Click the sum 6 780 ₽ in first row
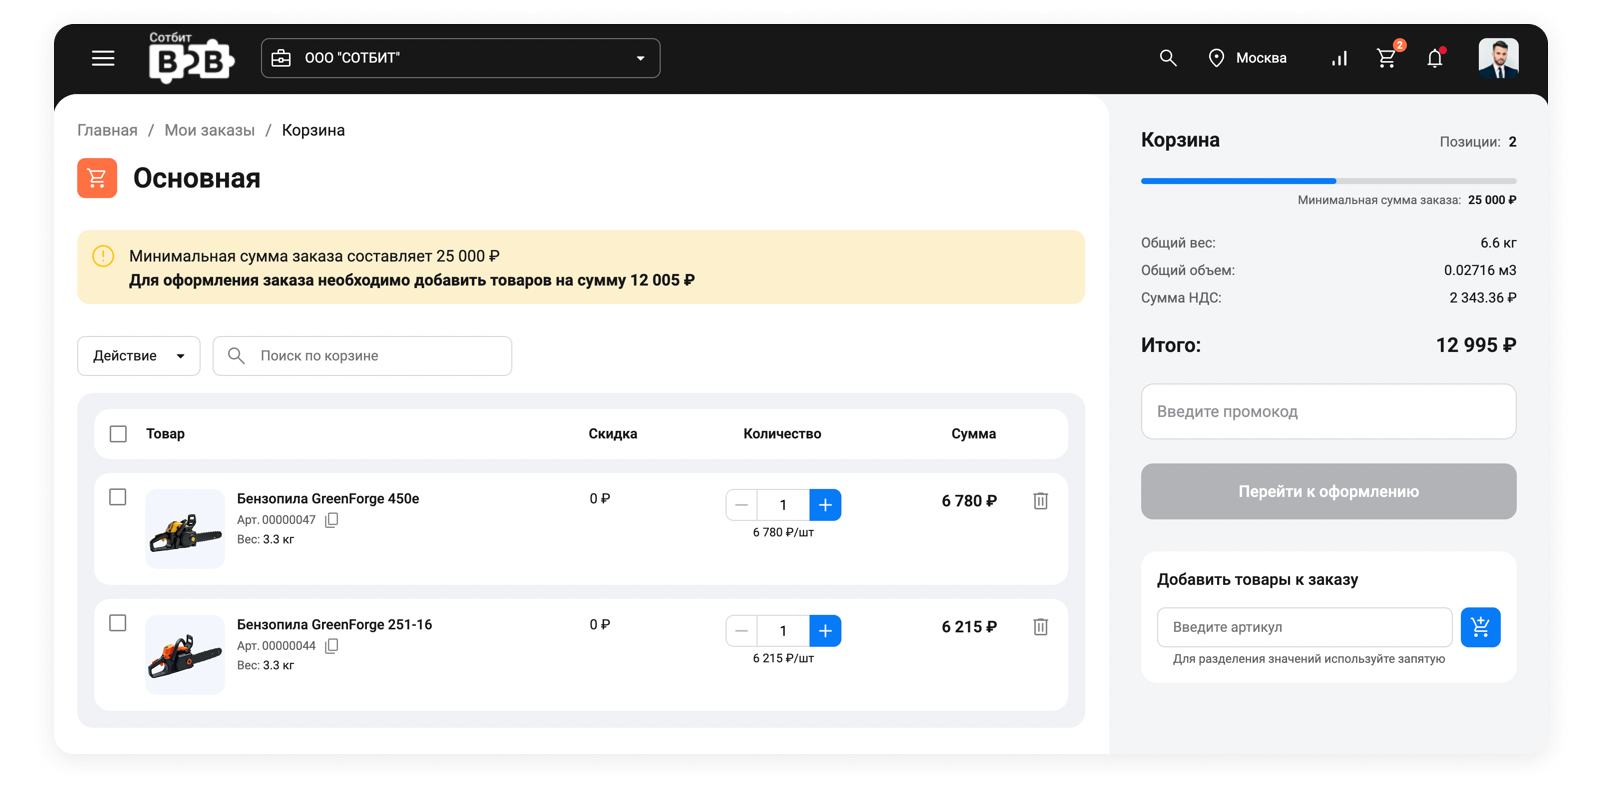1600x802 pixels. click(x=969, y=501)
